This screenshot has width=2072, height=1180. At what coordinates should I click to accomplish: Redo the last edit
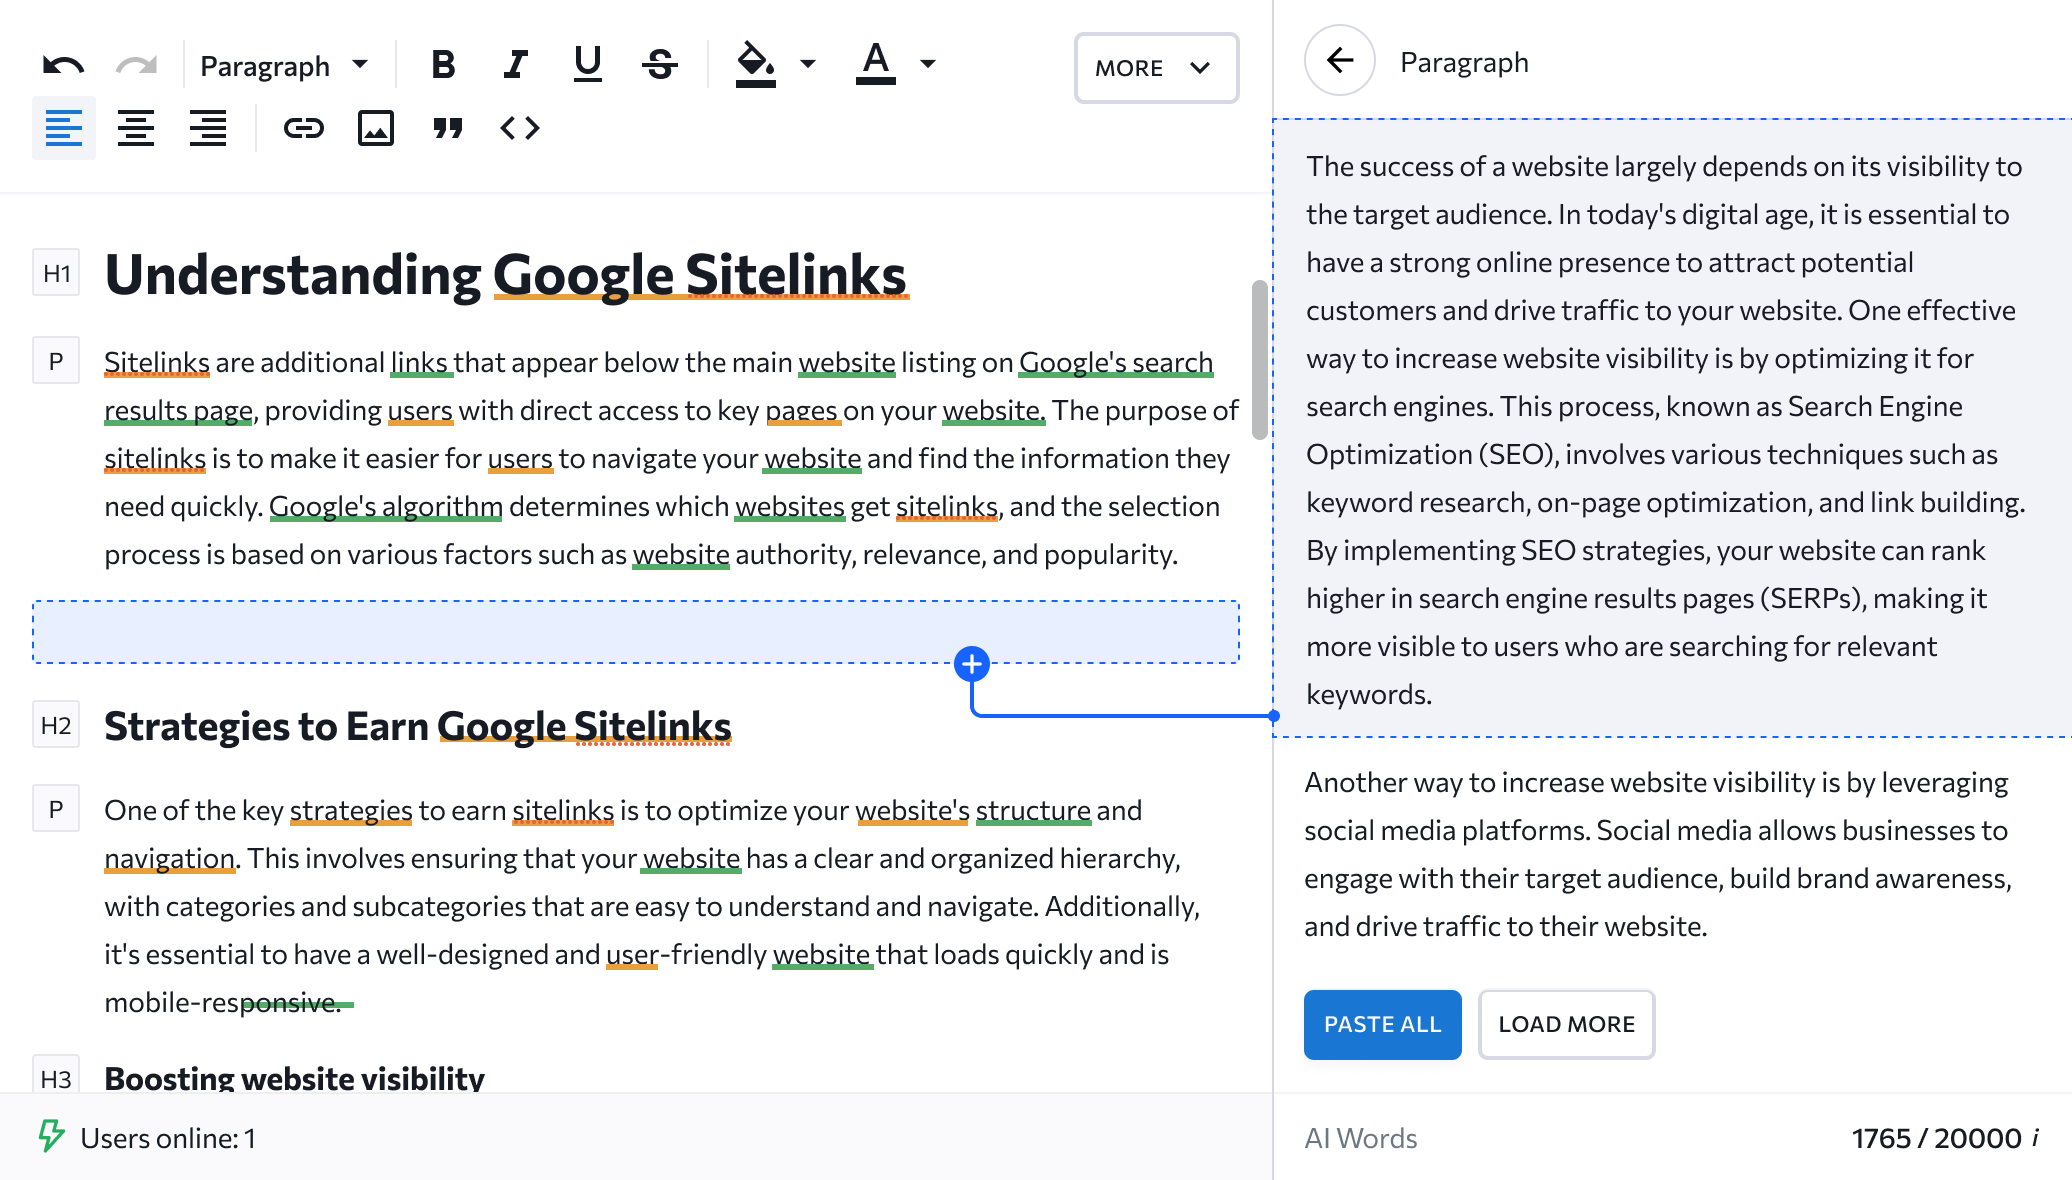pos(135,64)
